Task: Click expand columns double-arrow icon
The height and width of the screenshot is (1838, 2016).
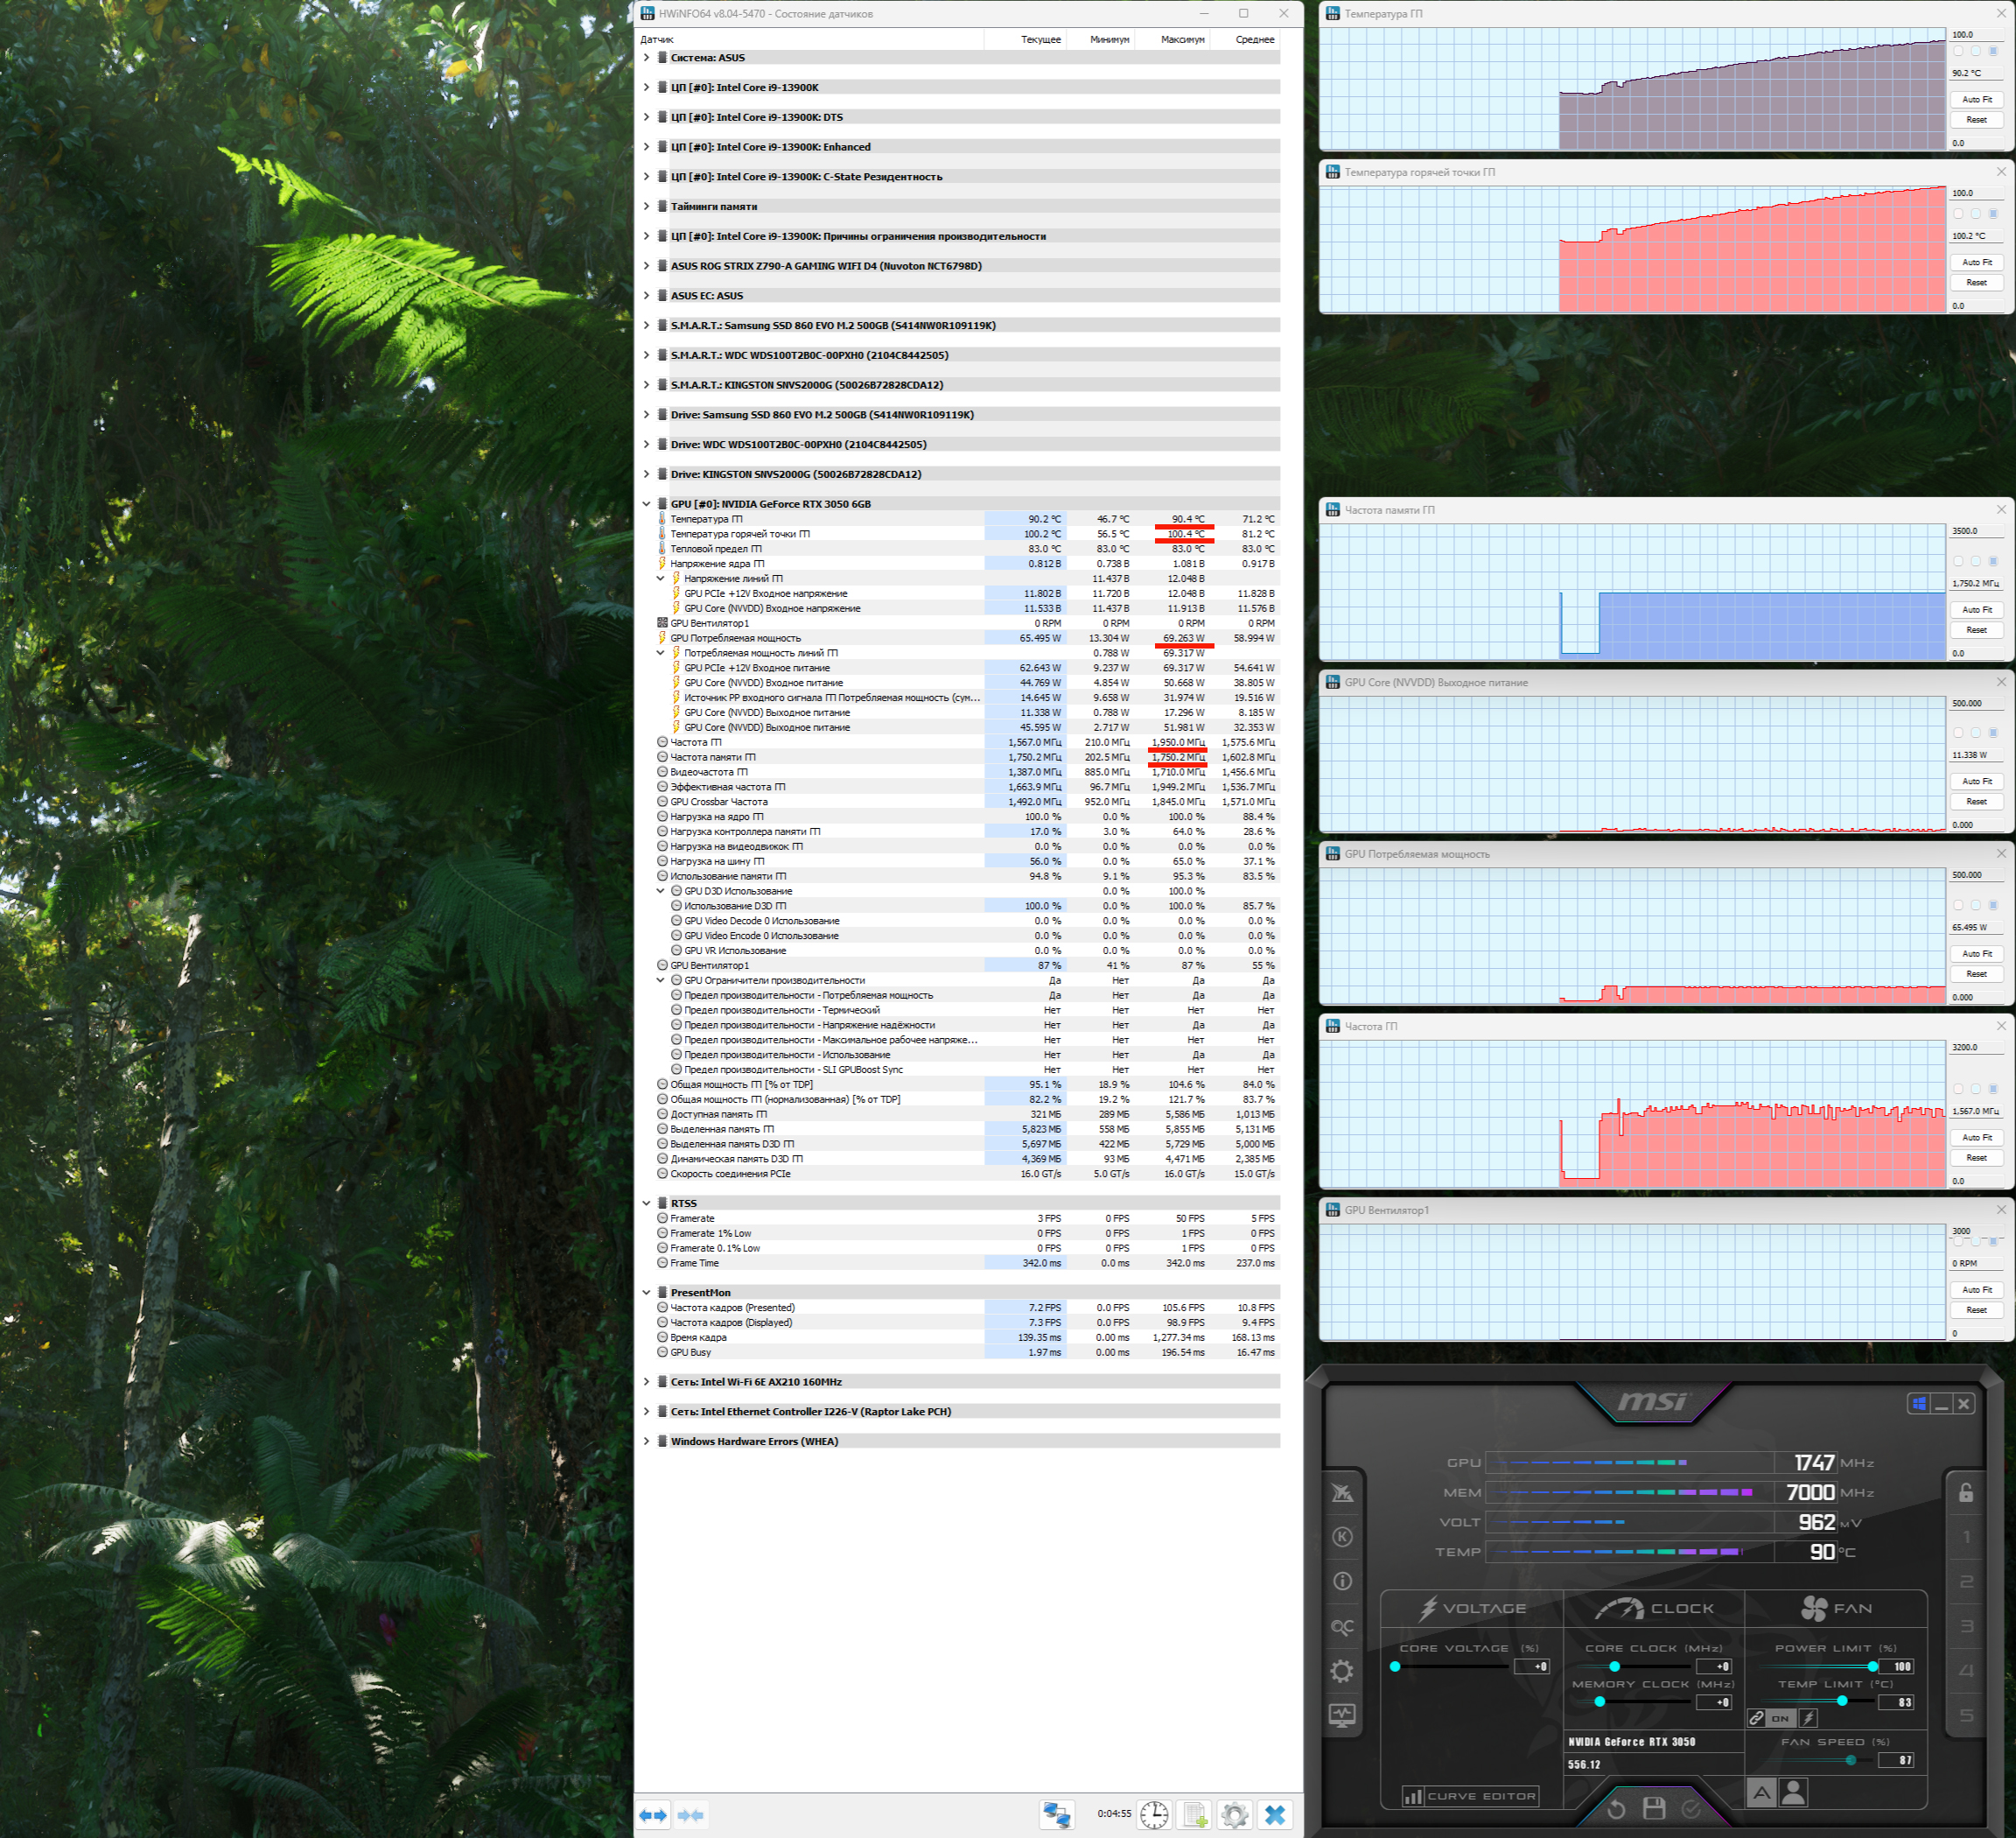Action: (x=653, y=1814)
